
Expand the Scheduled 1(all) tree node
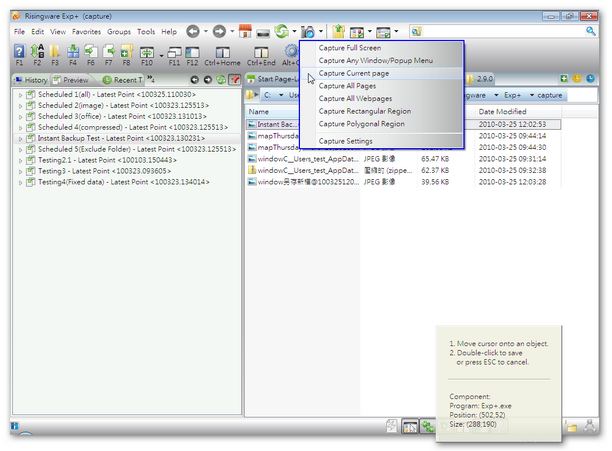click(21, 93)
